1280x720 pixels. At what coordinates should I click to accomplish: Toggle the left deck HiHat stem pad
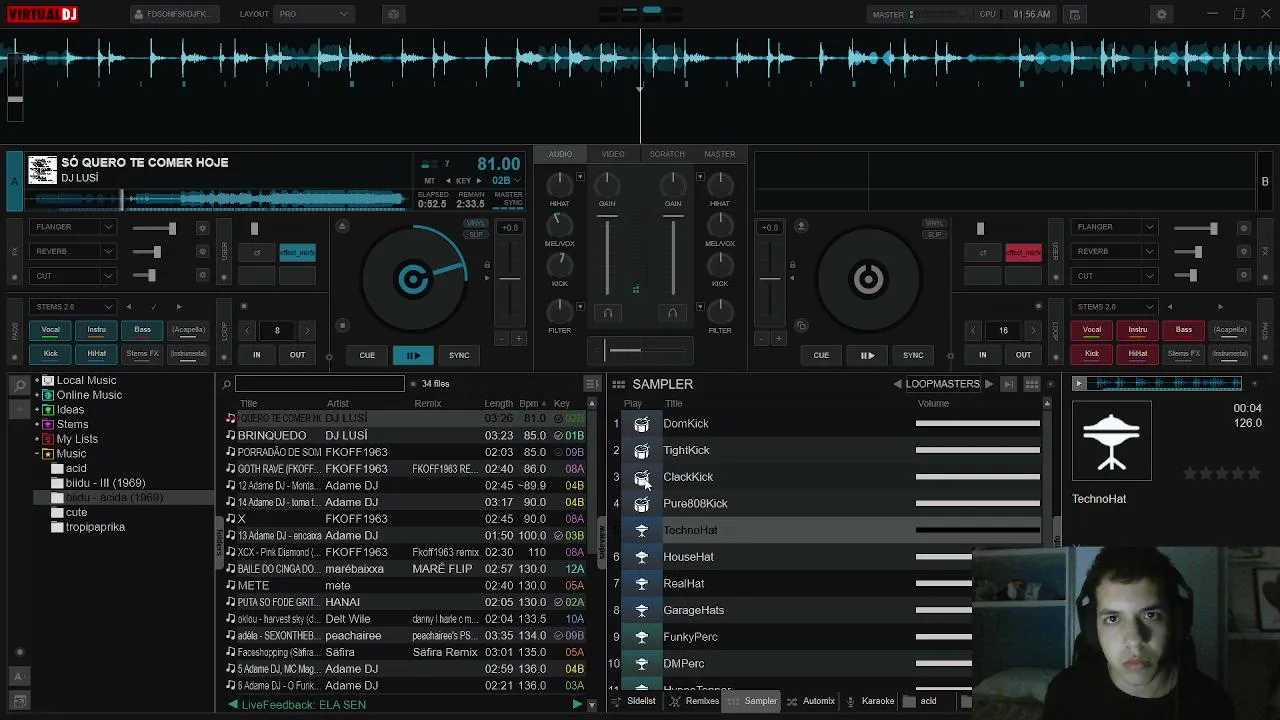[x=96, y=354]
